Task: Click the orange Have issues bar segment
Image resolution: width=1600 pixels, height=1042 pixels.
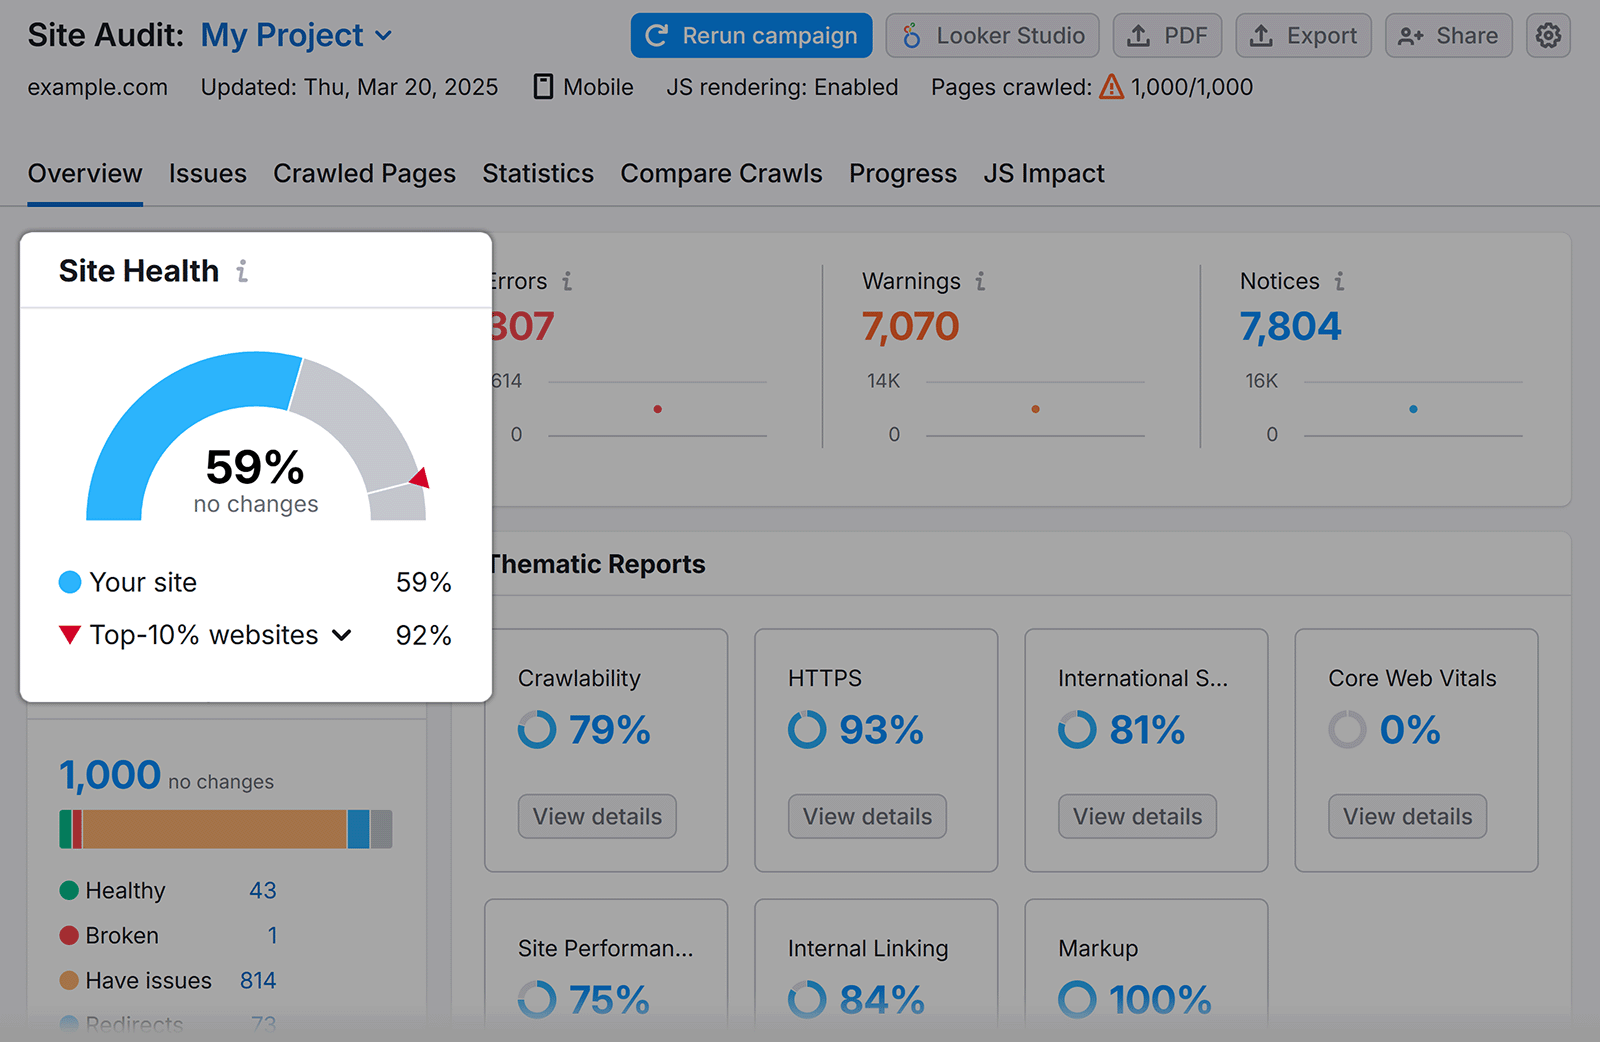Action: coord(215,829)
